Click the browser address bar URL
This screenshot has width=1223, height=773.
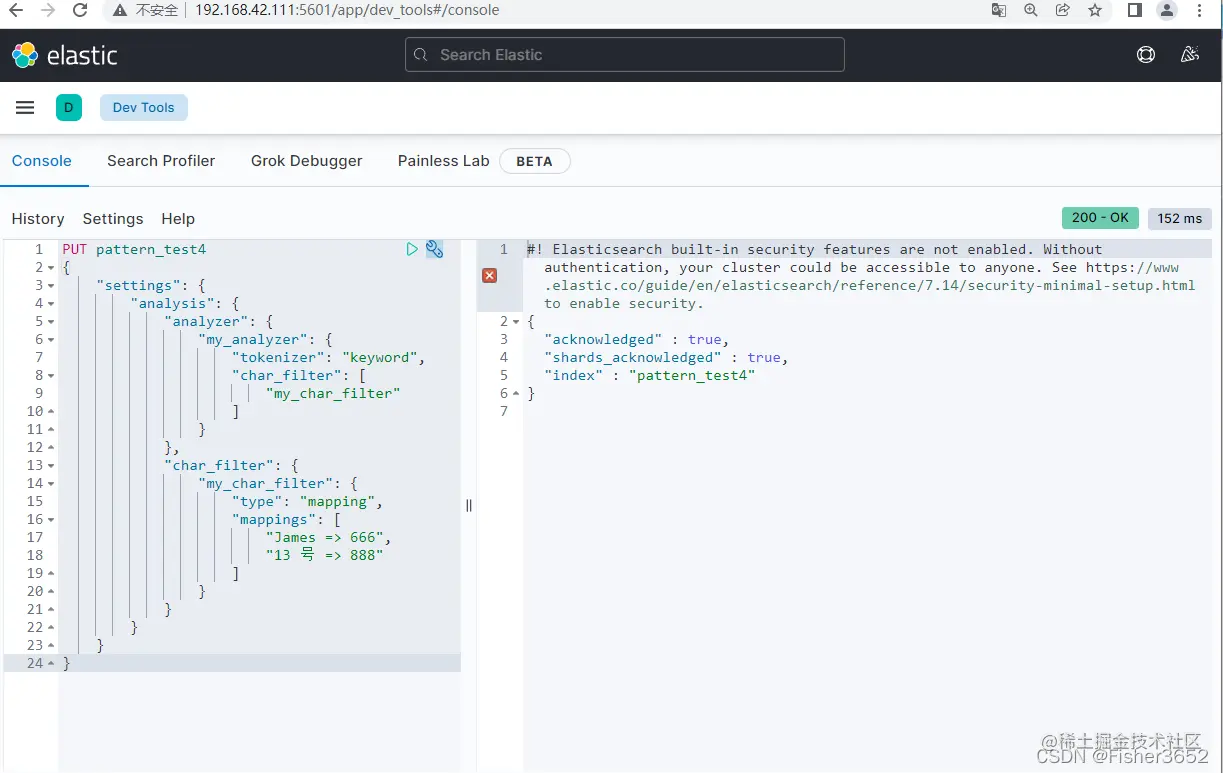[347, 10]
